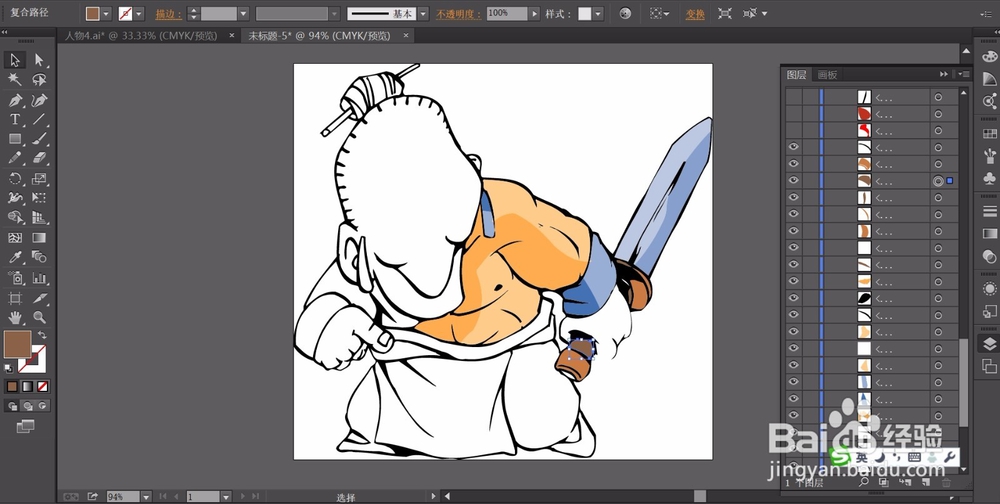Switch to the 图层 panel tab
This screenshot has height=504, width=1000.
point(797,75)
